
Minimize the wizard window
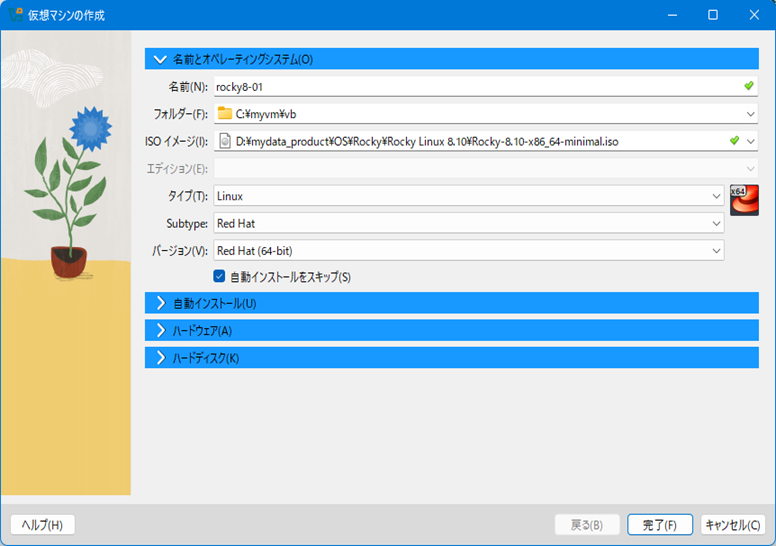pyautogui.click(x=672, y=15)
